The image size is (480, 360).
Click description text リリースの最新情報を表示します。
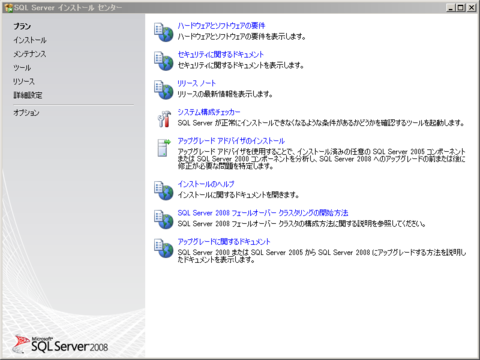coord(225,94)
